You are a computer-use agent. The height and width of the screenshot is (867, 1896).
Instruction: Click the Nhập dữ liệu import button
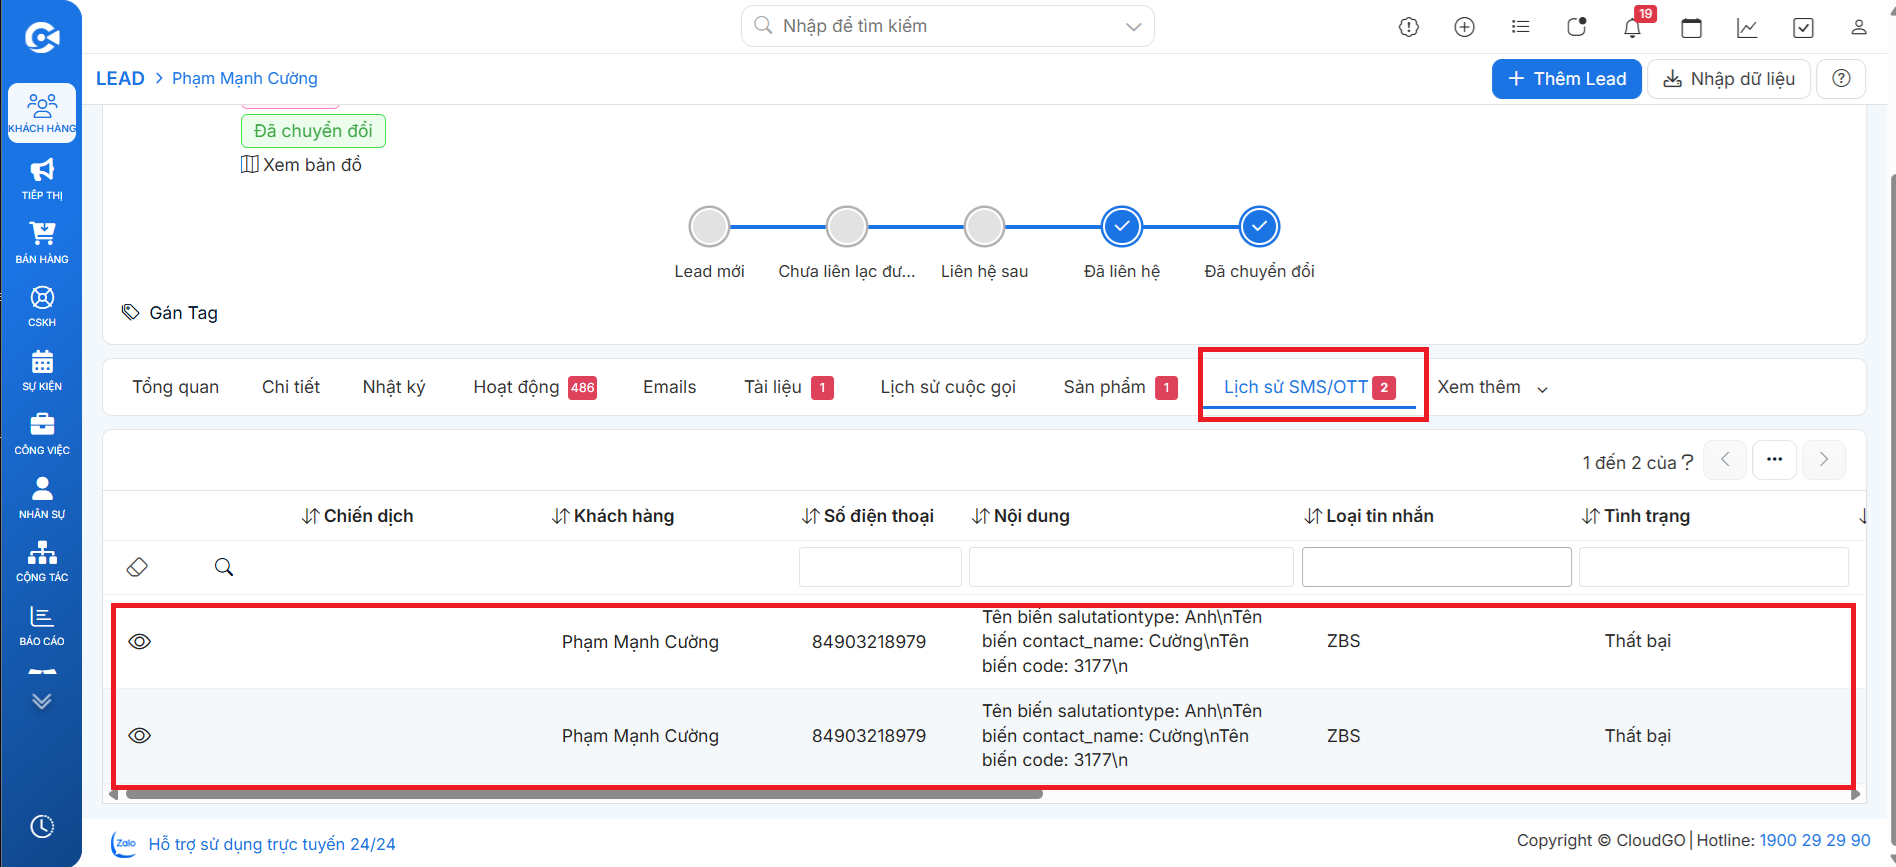[x=1729, y=79]
